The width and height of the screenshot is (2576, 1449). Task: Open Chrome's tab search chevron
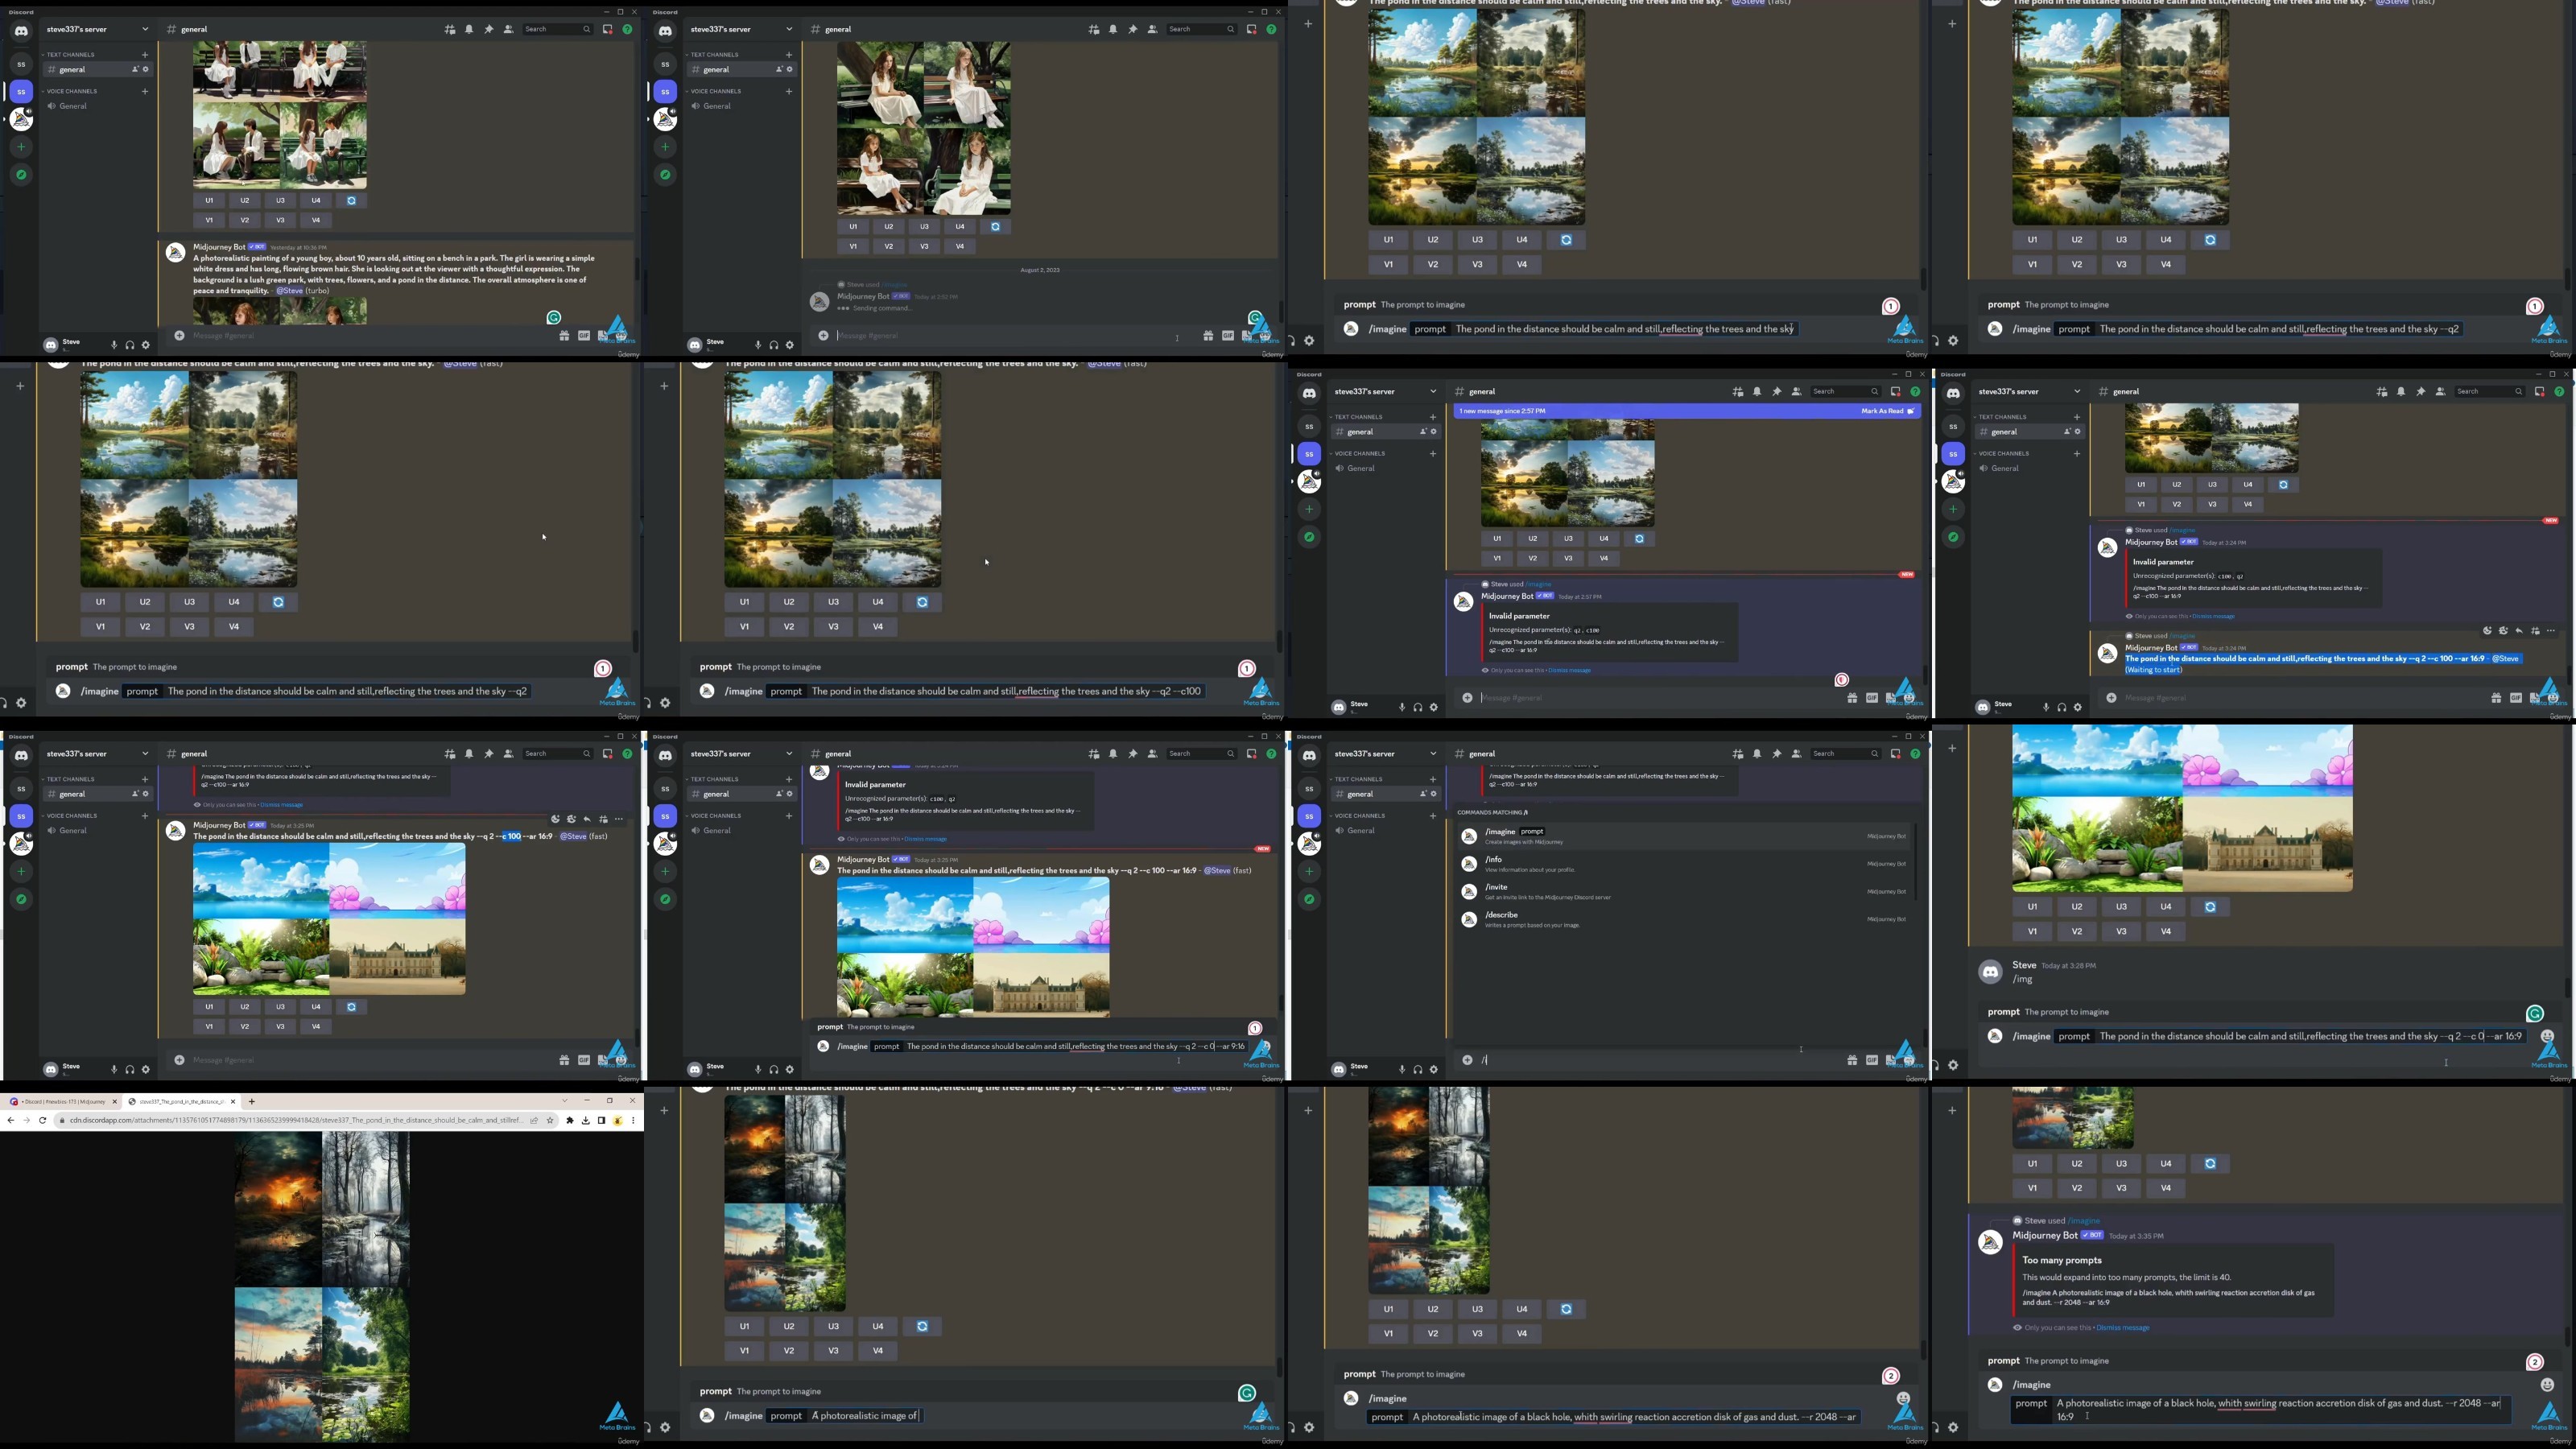pos(565,1101)
